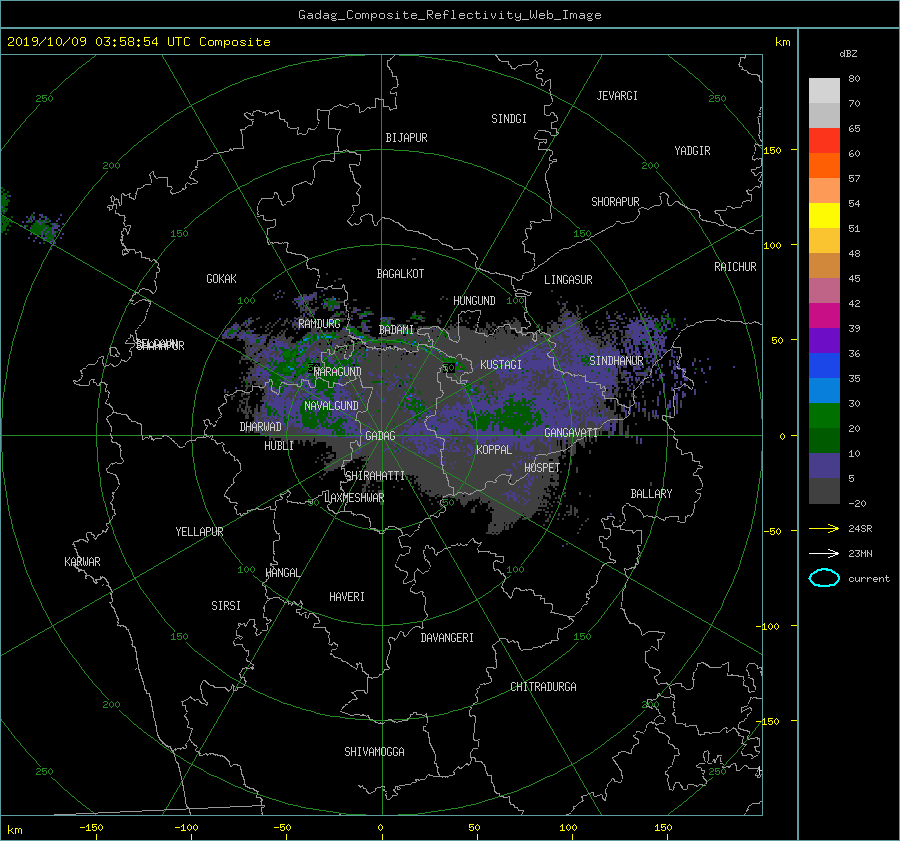Viewport: 900px width, 841px height.
Task: Click the HAVERI city label
Action: pyautogui.click(x=347, y=596)
